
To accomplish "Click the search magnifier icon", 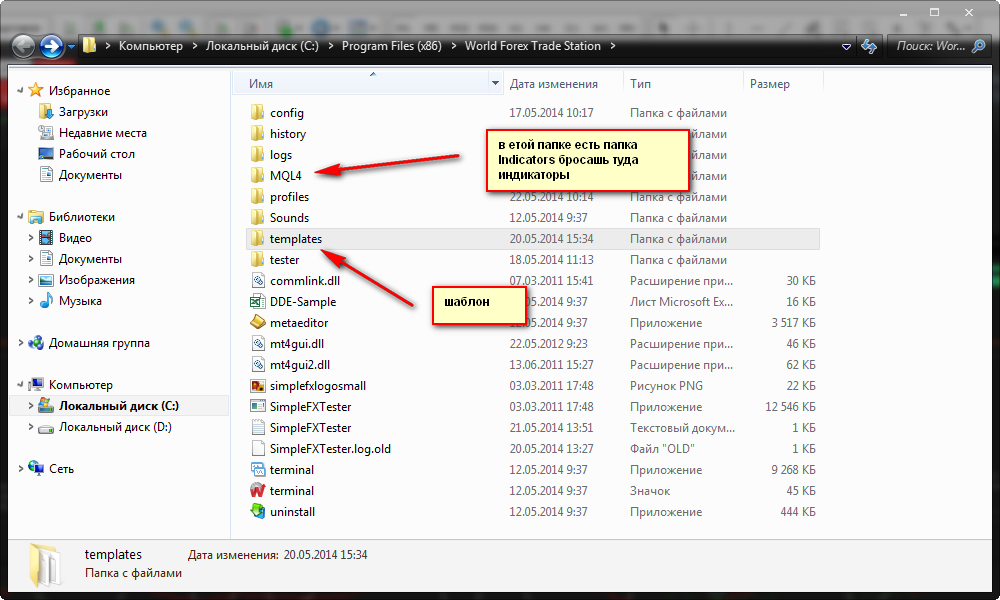I will point(978,46).
